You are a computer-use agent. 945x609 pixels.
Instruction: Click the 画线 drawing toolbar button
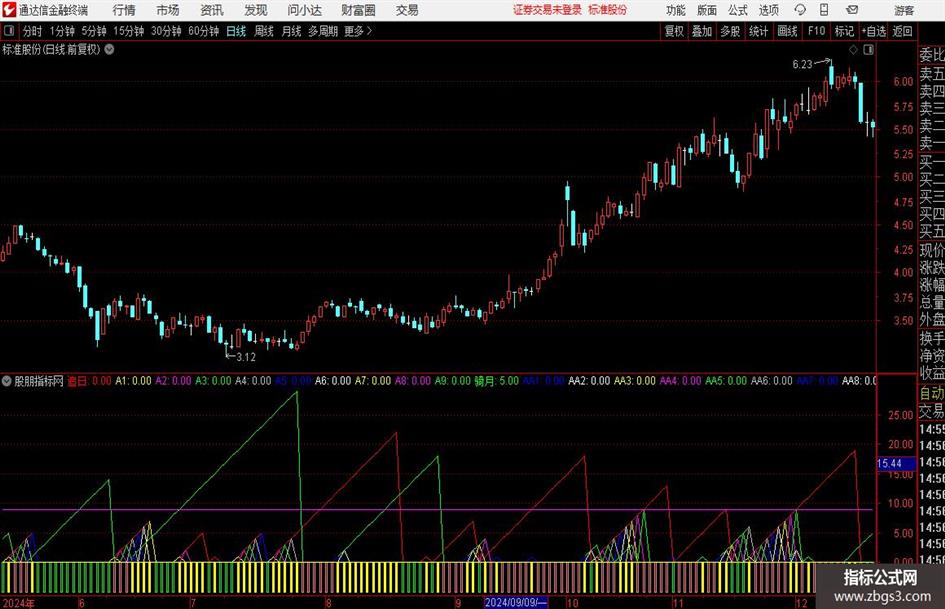[x=787, y=31]
